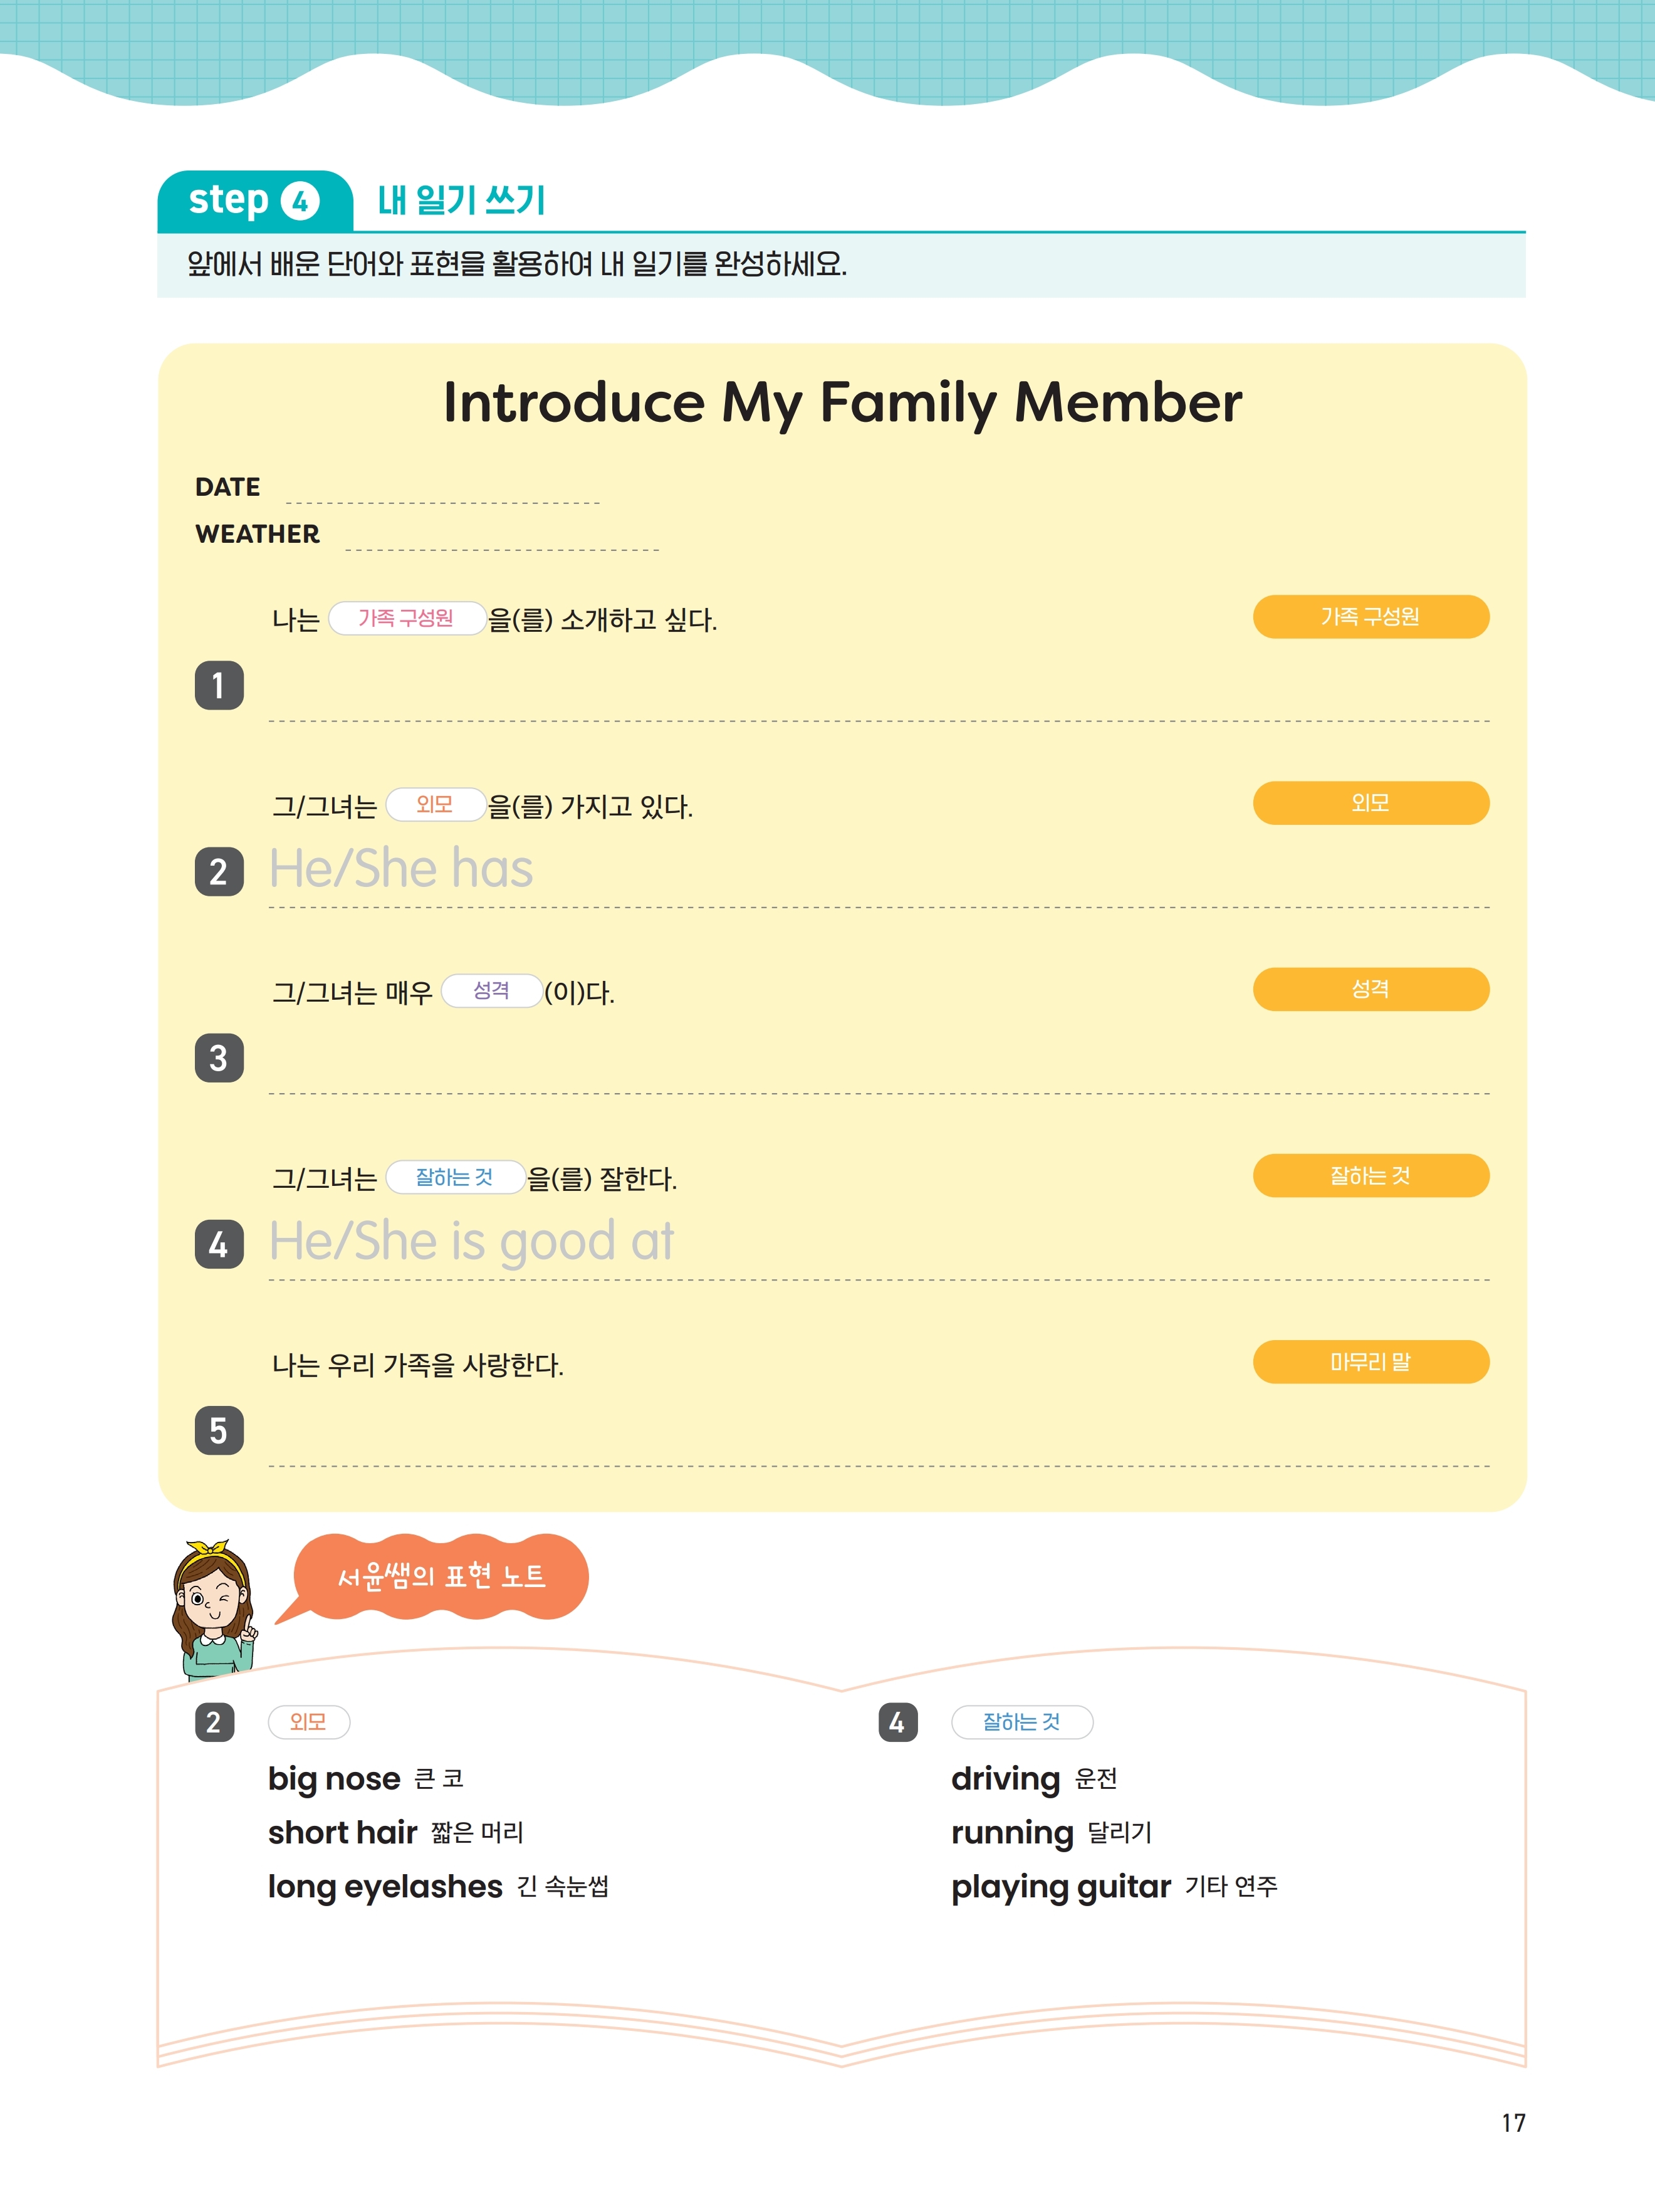
Task: Click the orange 성격 label button
Action: pyautogui.click(x=1370, y=989)
